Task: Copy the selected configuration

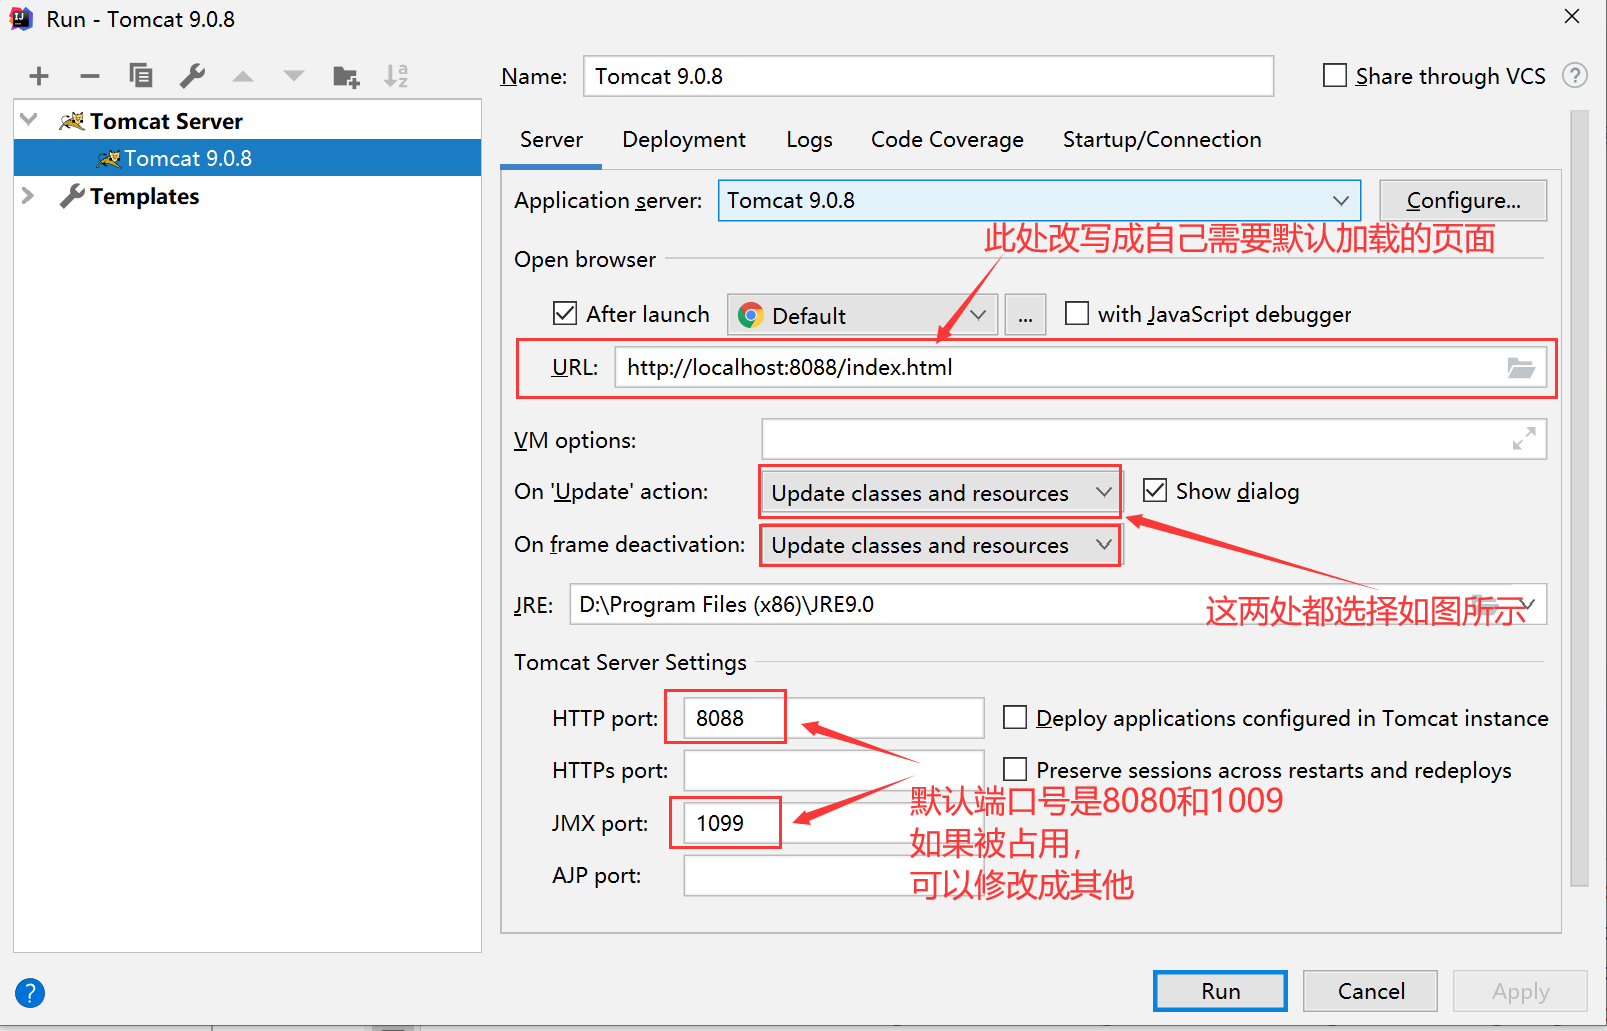Action: (141, 76)
